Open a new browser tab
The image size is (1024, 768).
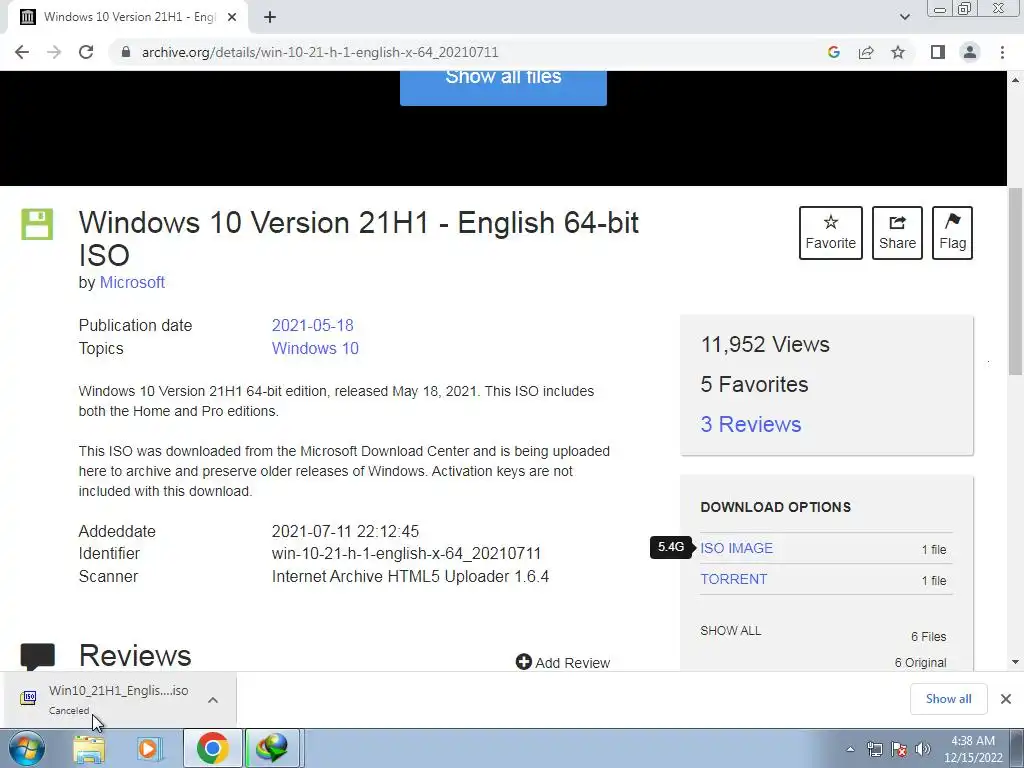[x=270, y=18]
